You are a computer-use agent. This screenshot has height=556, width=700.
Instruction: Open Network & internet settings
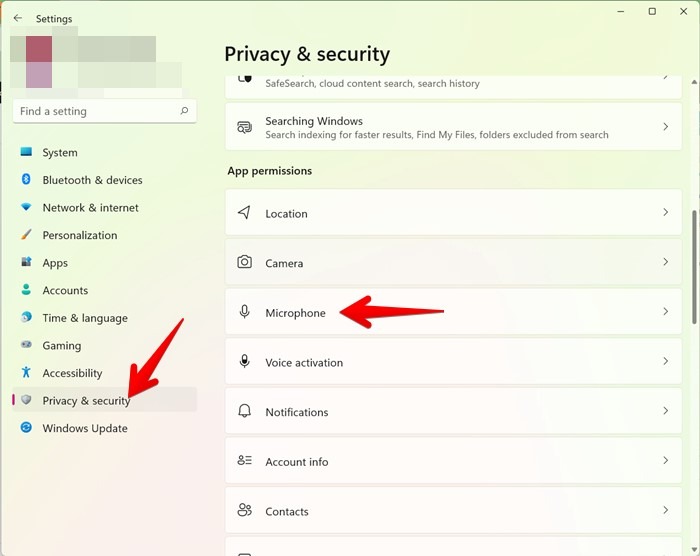(90, 208)
